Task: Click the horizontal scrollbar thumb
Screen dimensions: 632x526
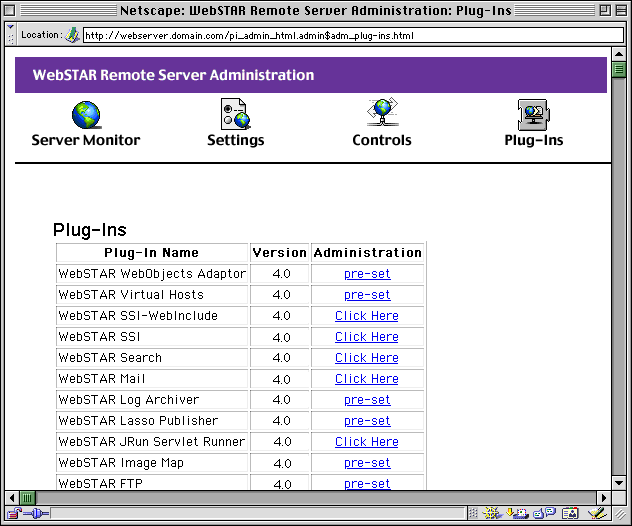Action: pos(27,498)
